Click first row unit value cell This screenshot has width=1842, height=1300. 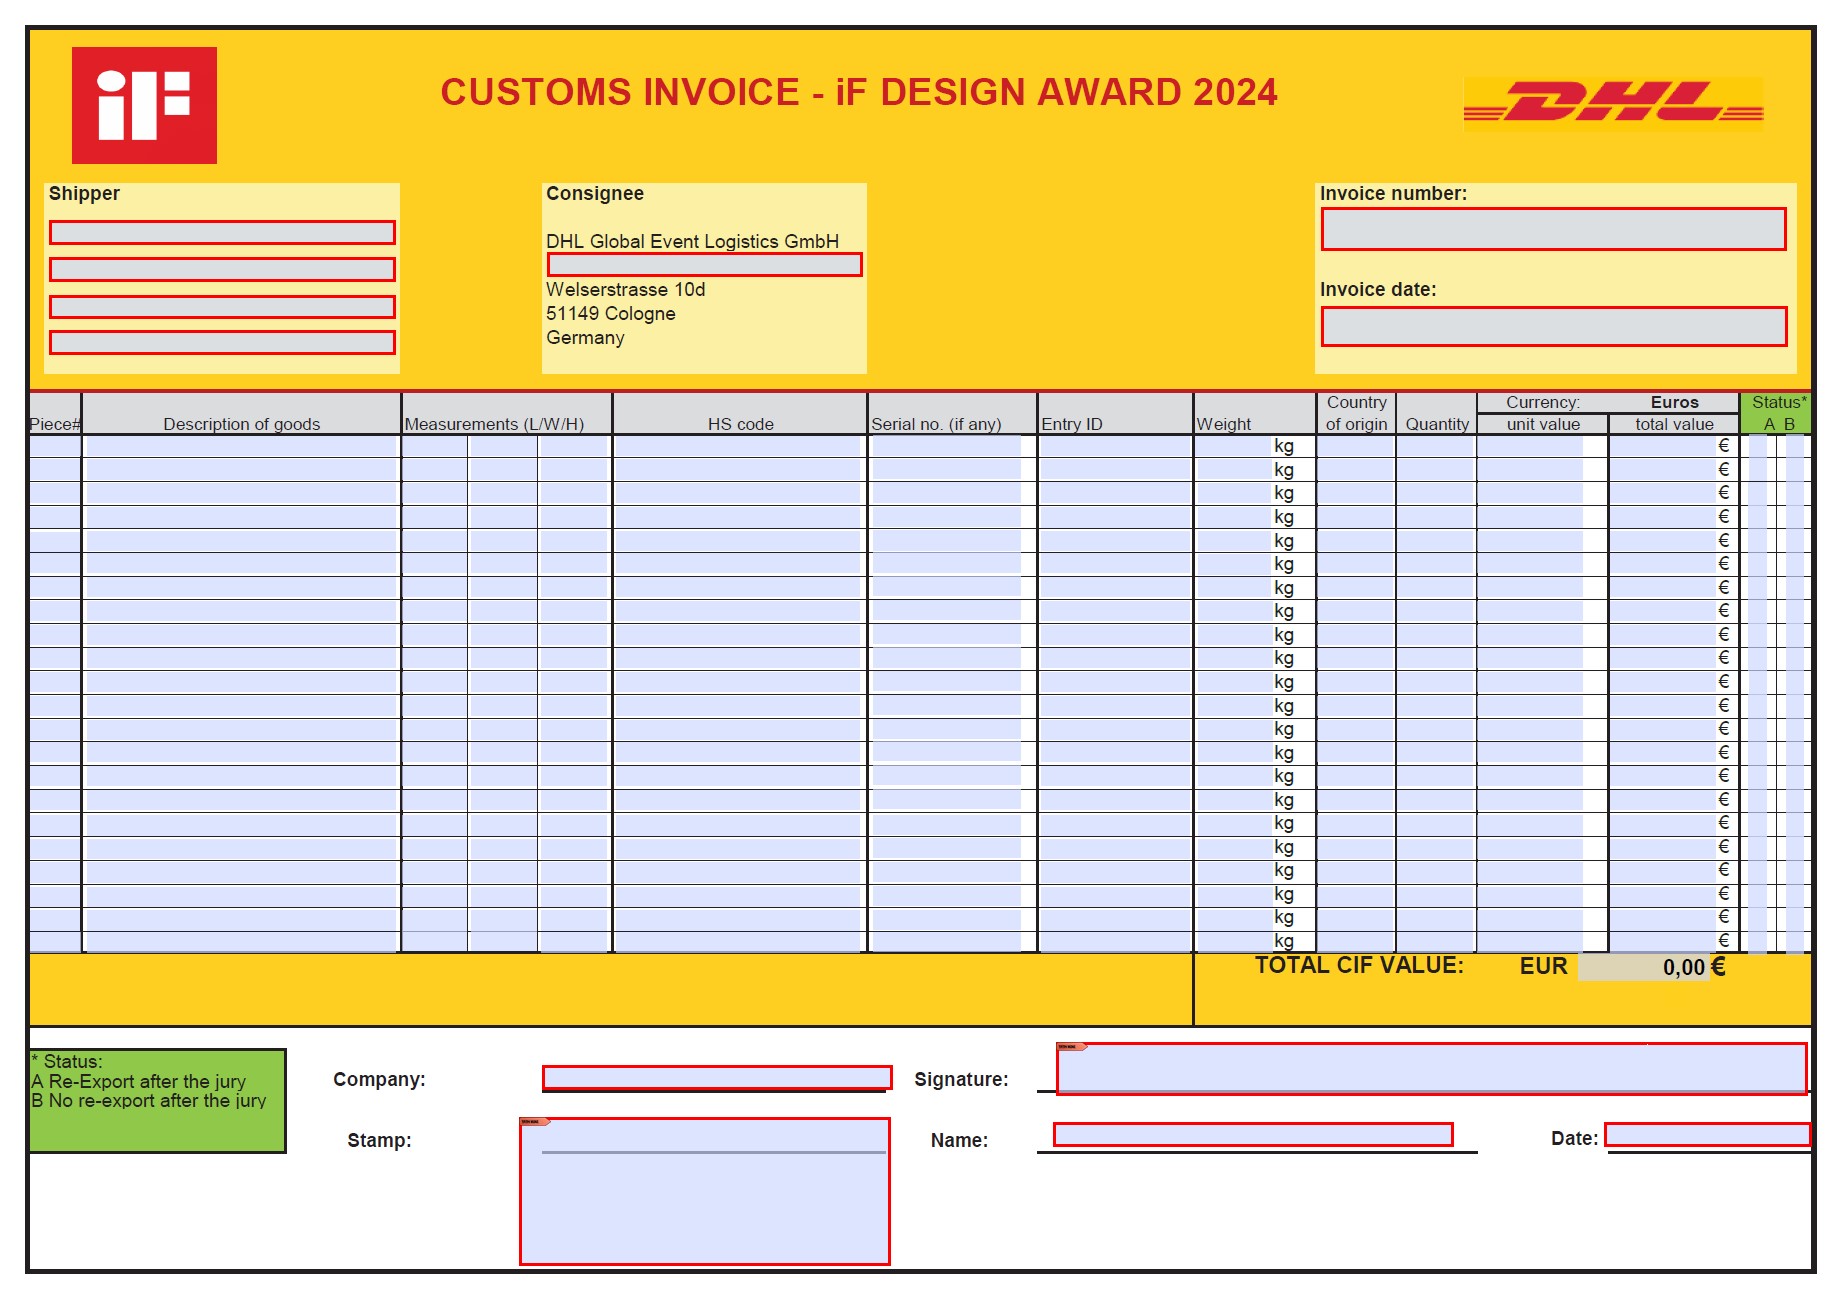[1531, 446]
